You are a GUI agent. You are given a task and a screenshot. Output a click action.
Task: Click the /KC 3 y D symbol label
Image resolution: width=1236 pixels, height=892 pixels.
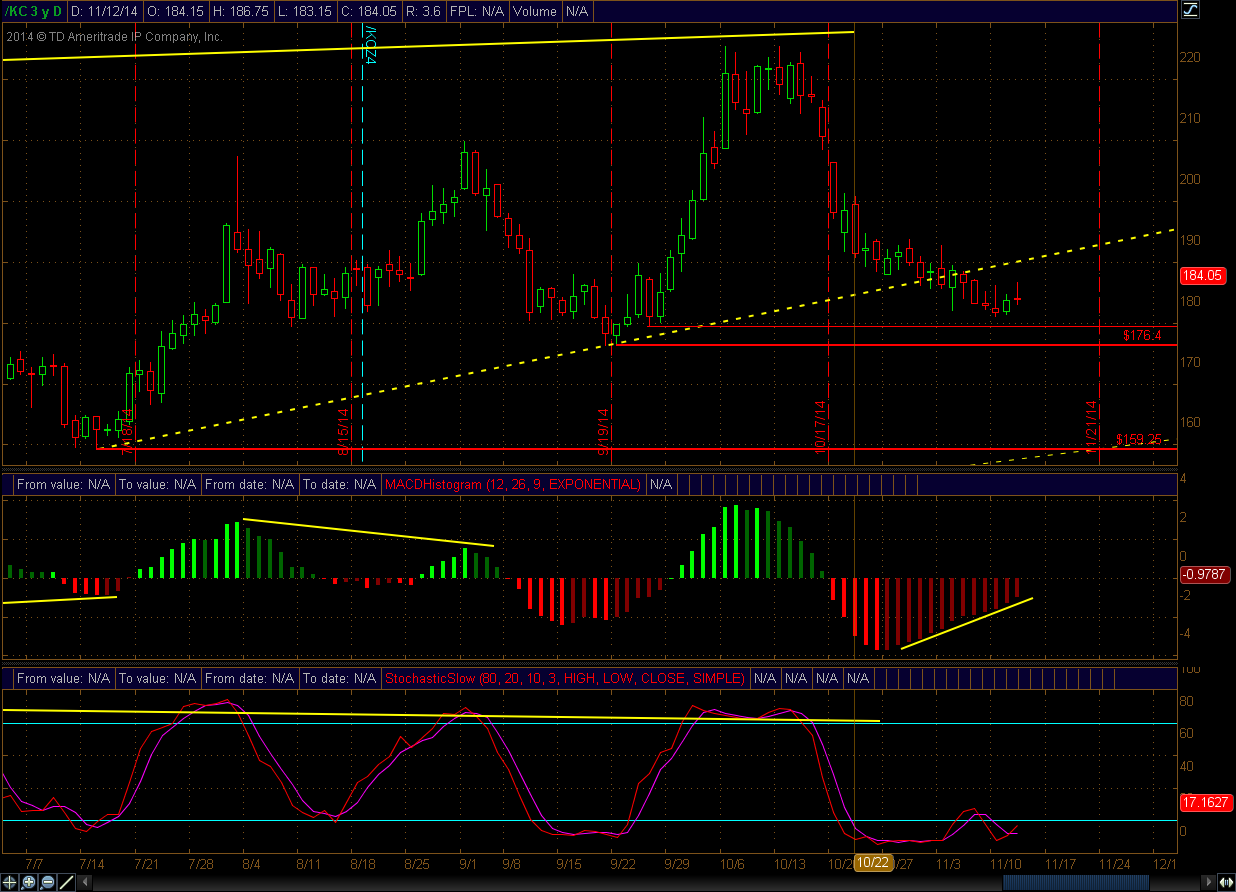pyautogui.click(x=34, y=11)
